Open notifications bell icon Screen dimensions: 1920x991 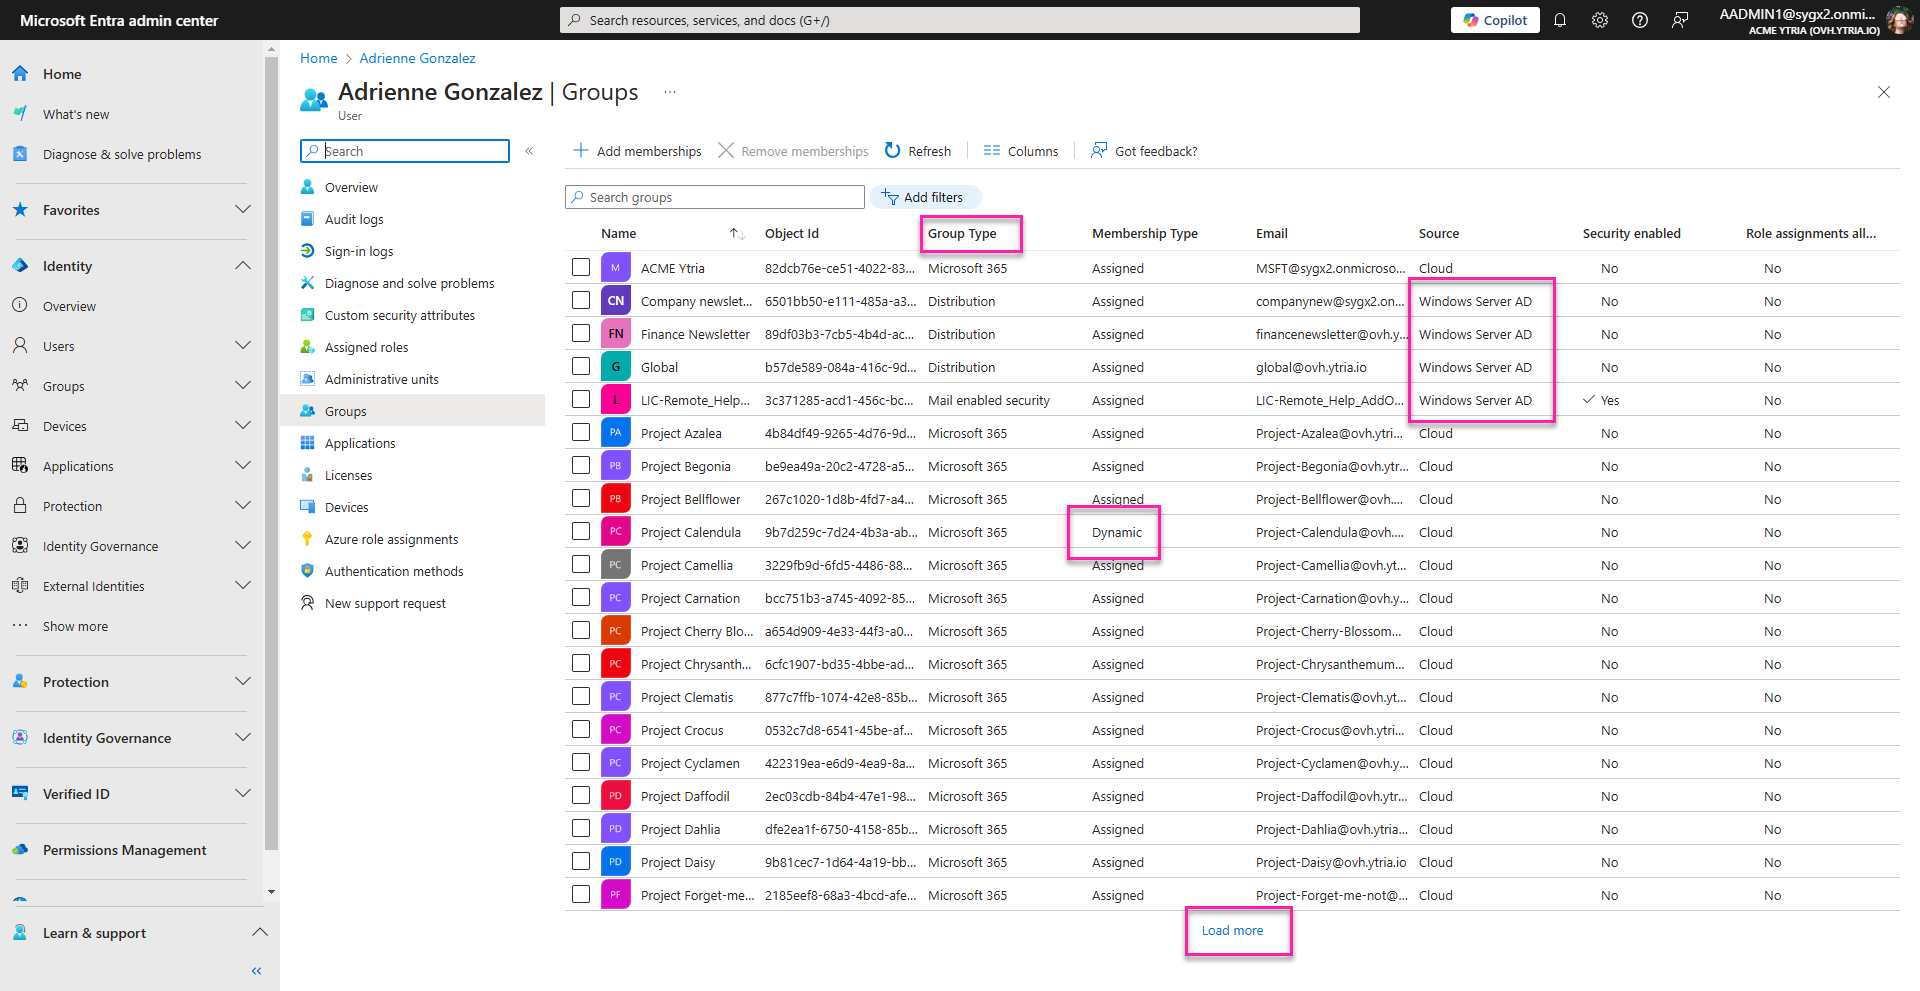coord(1559,20)
